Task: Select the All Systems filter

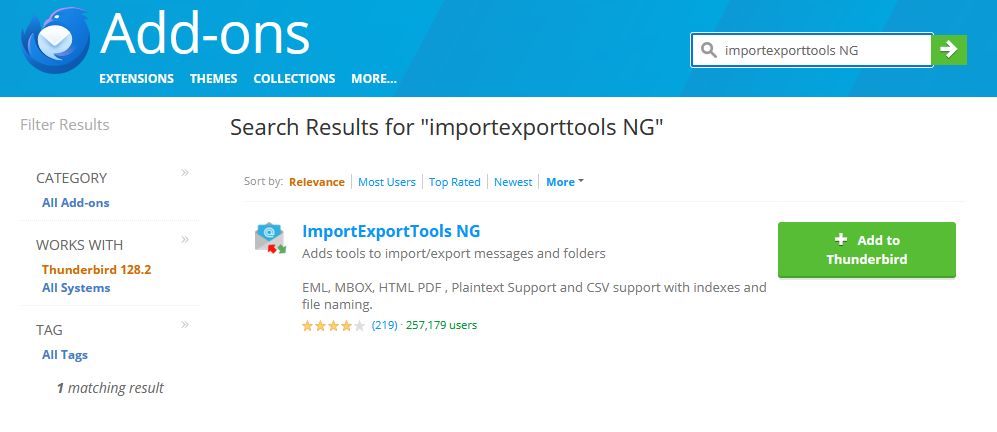Action: (x=76, y=288)
